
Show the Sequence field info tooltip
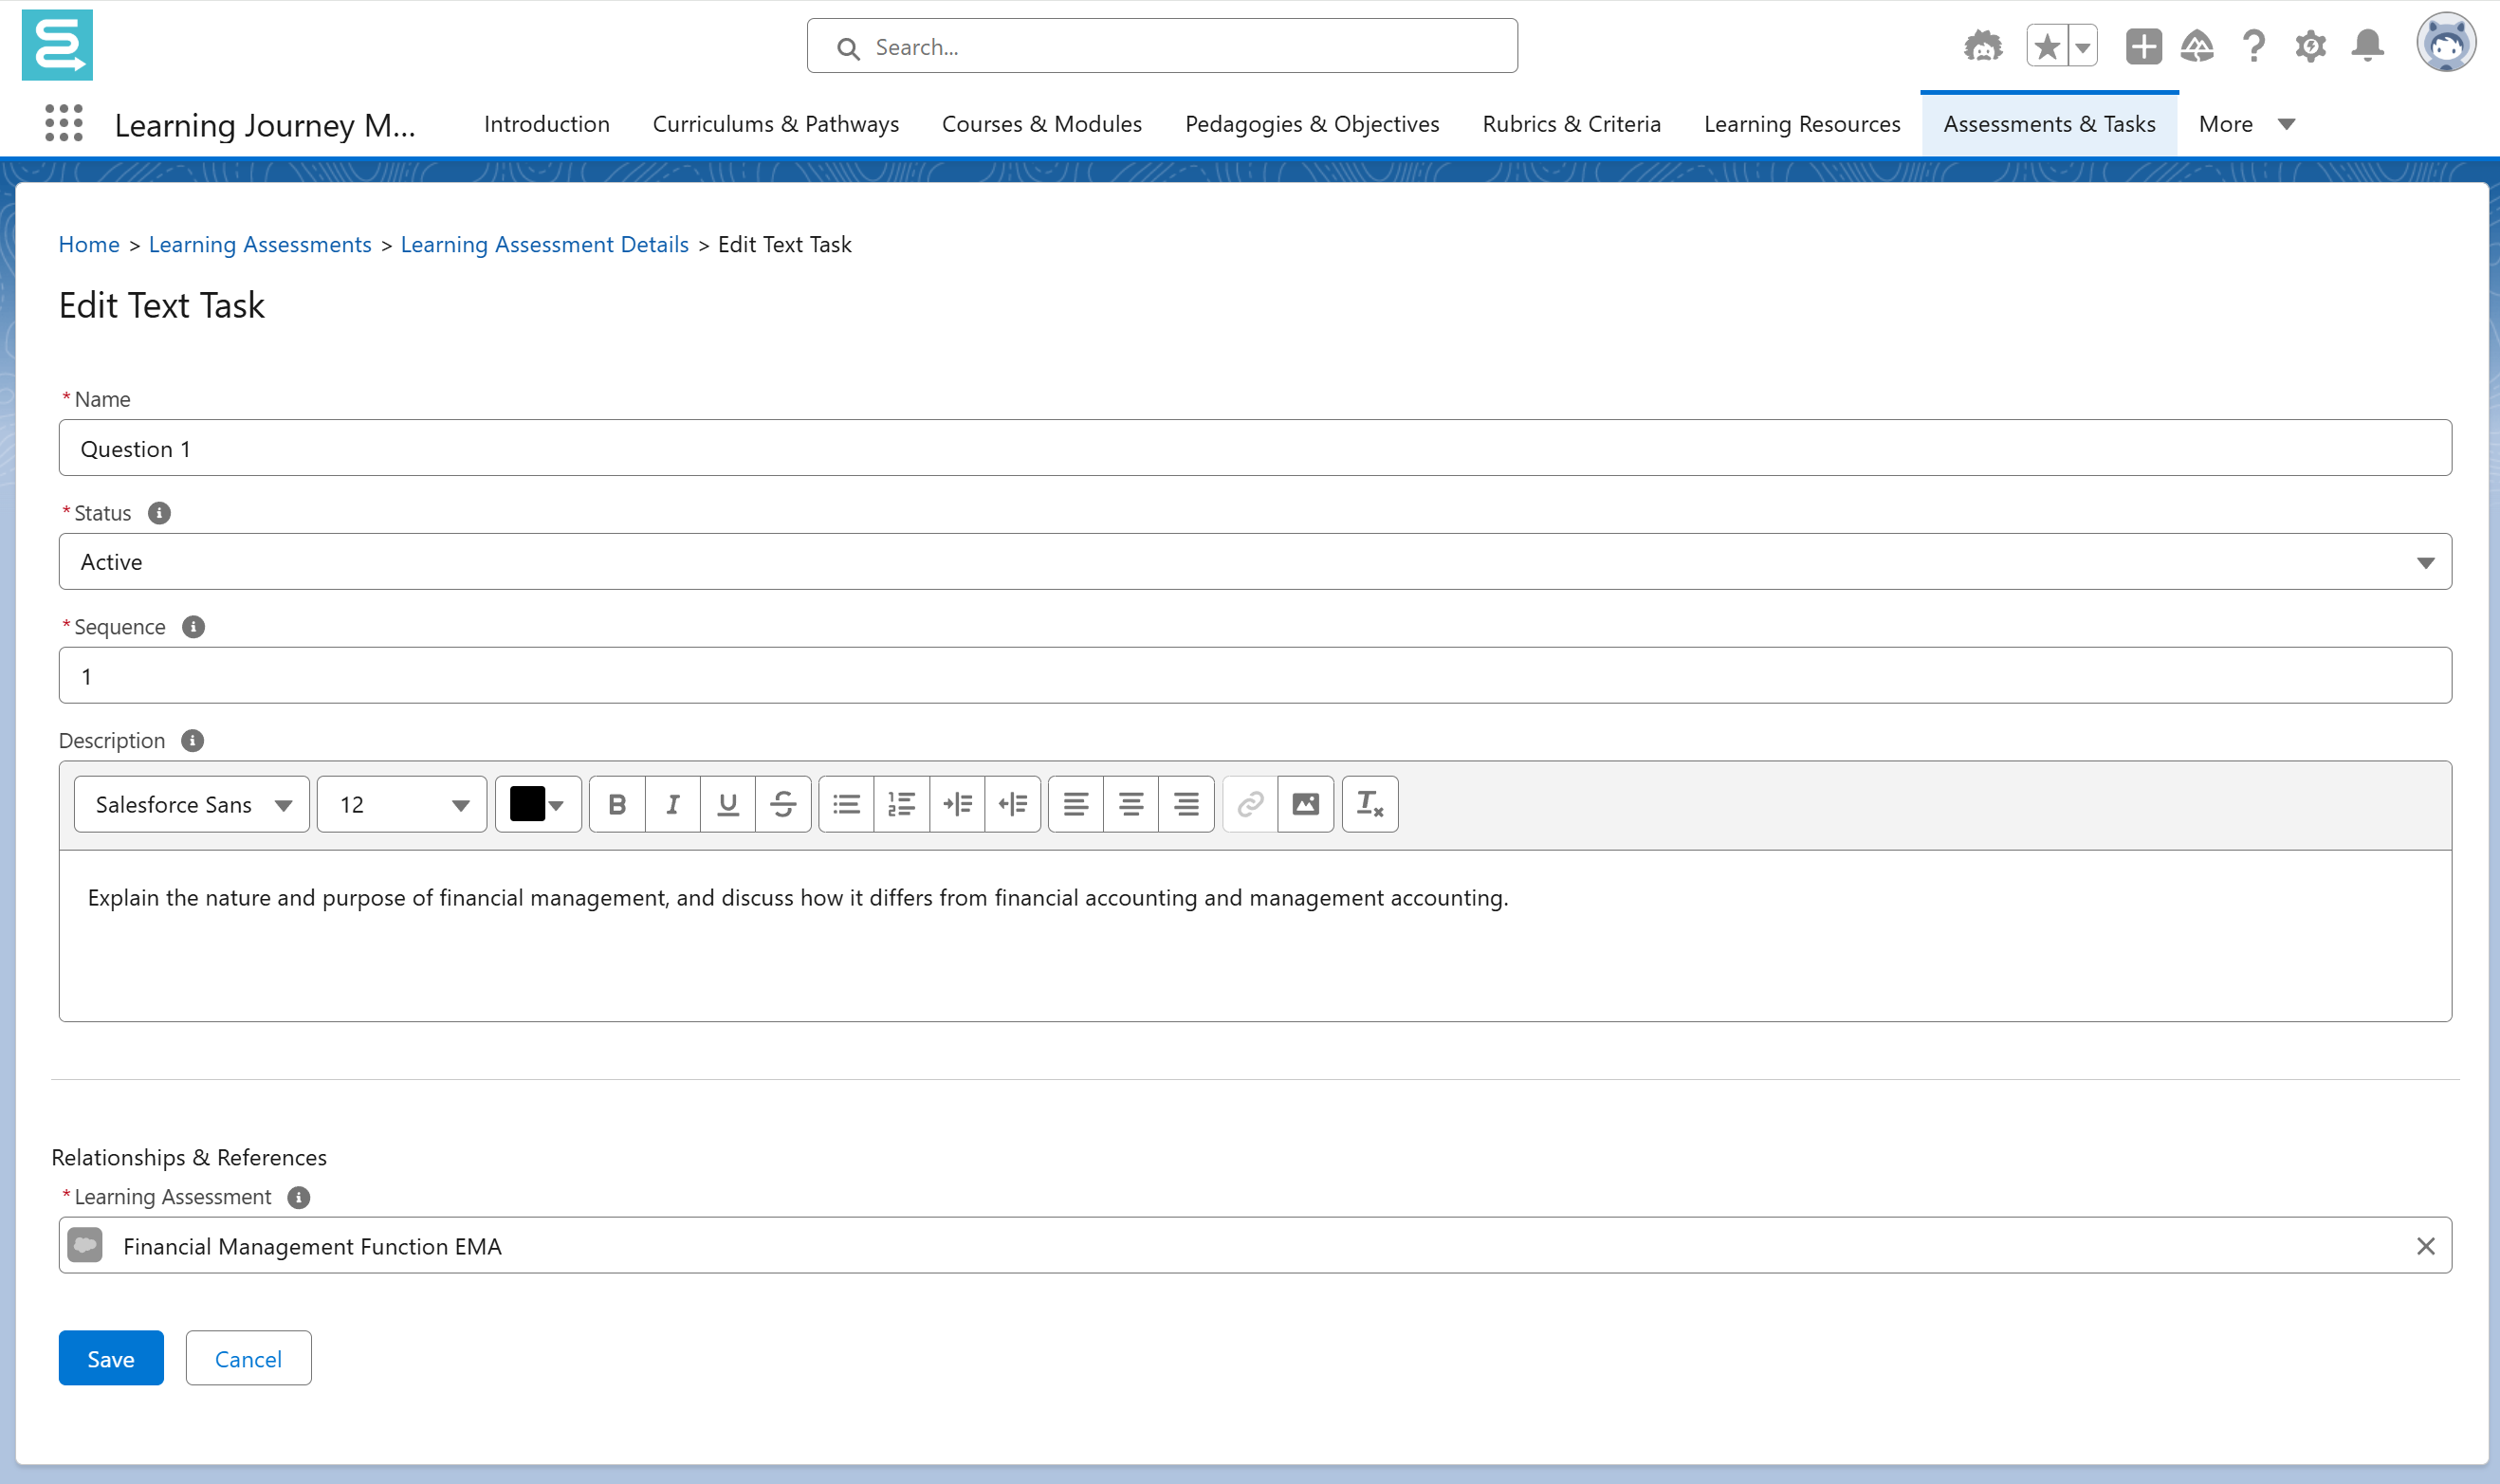tap(193, 627)
